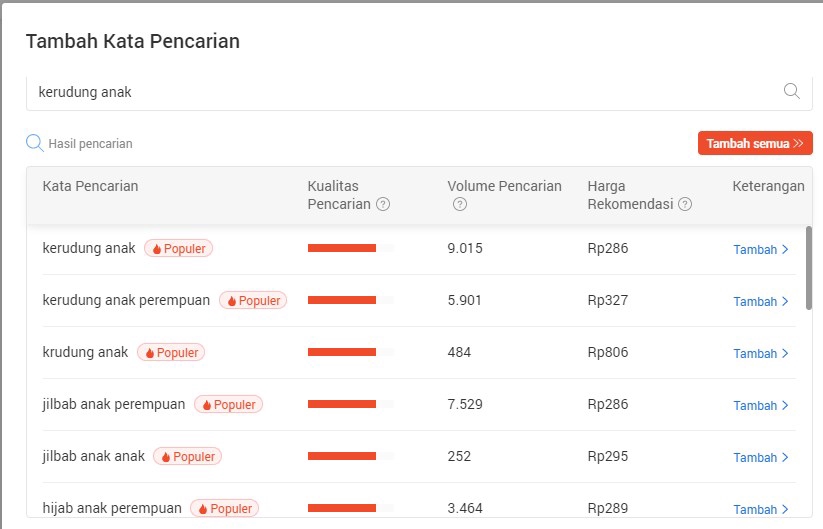Click the Hasil pencarian magnifier icon

pos(35,143)
